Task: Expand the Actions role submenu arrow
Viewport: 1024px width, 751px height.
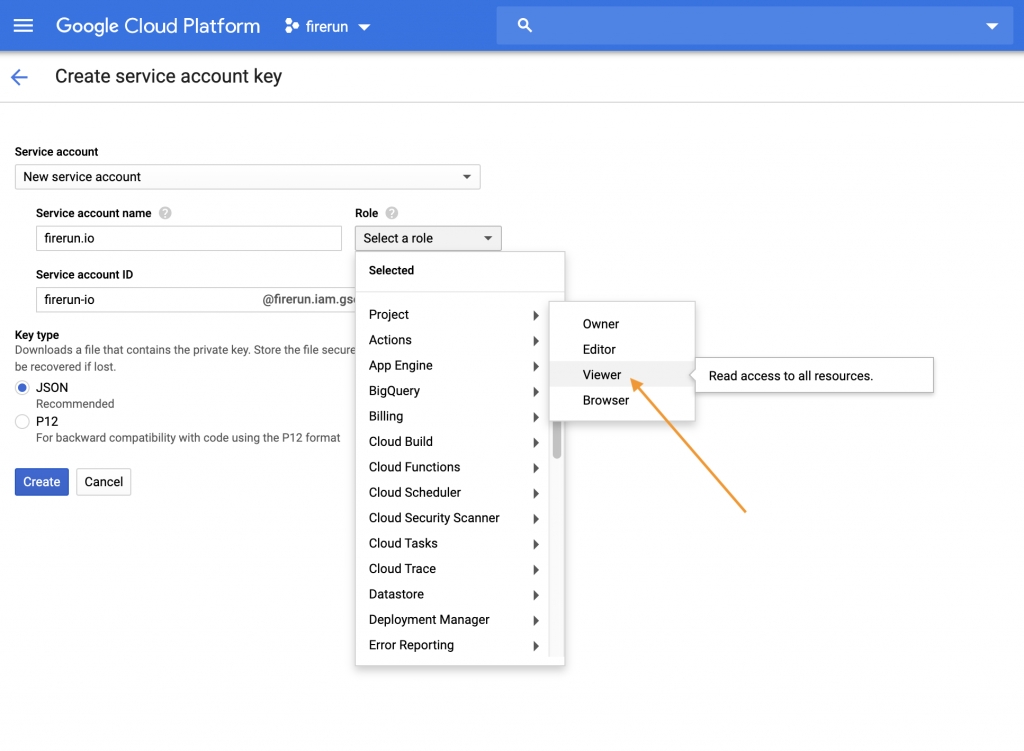Action: [536, 341]
